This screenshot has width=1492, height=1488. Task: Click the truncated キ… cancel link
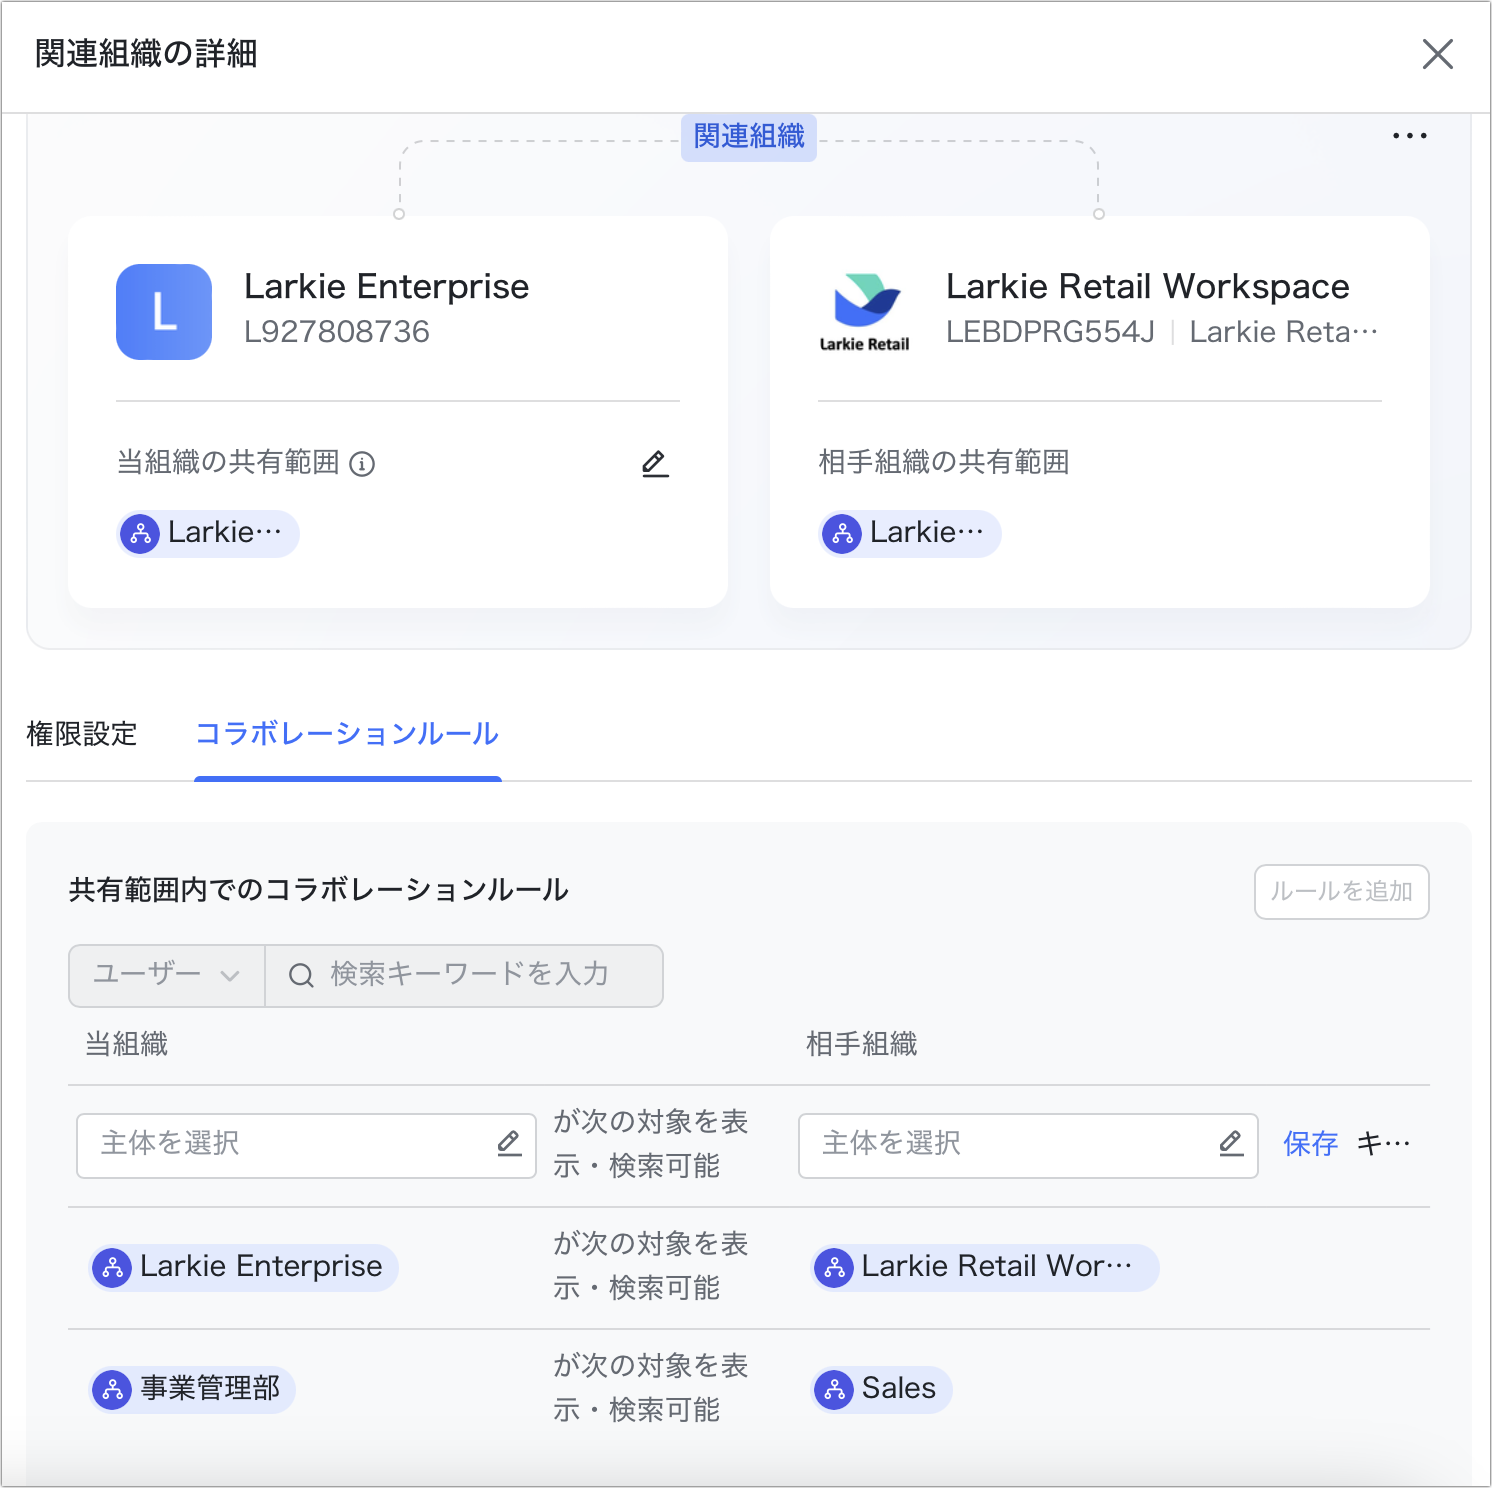pos(1383,1144)
